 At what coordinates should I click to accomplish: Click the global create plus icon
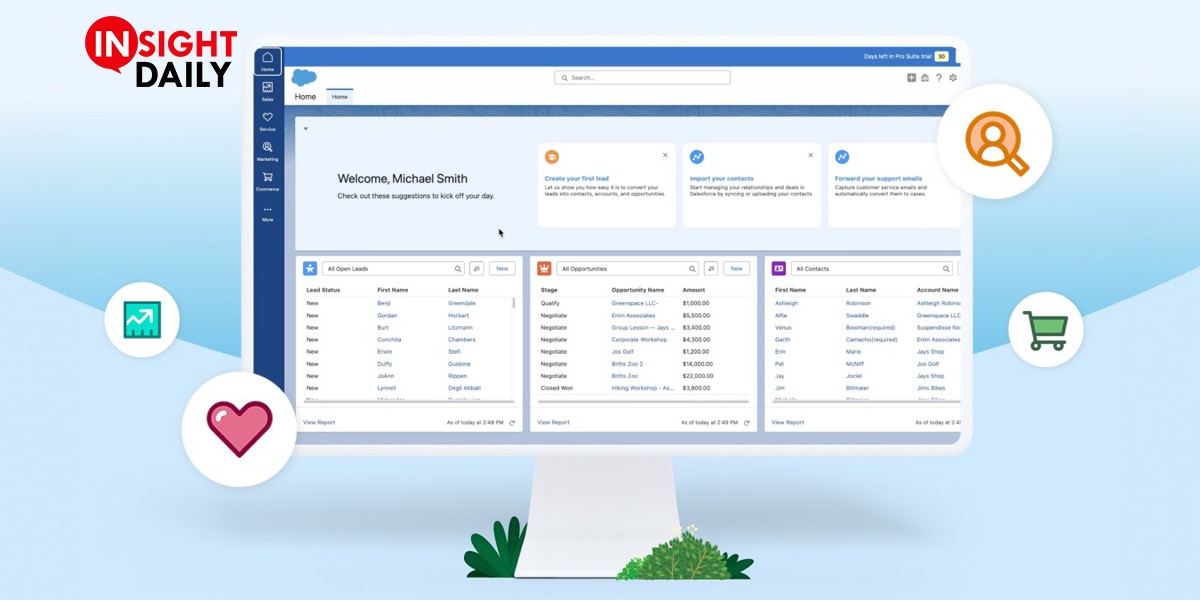911,78
